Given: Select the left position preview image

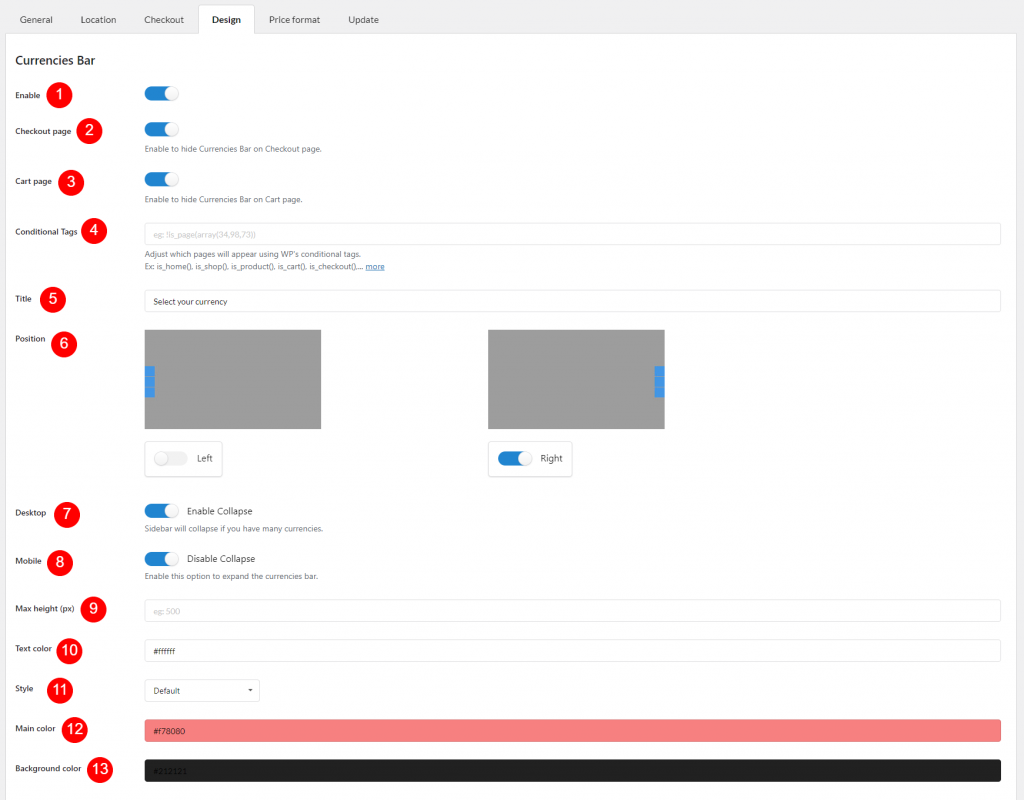Looking at the screenshot, I should point(233,379).
